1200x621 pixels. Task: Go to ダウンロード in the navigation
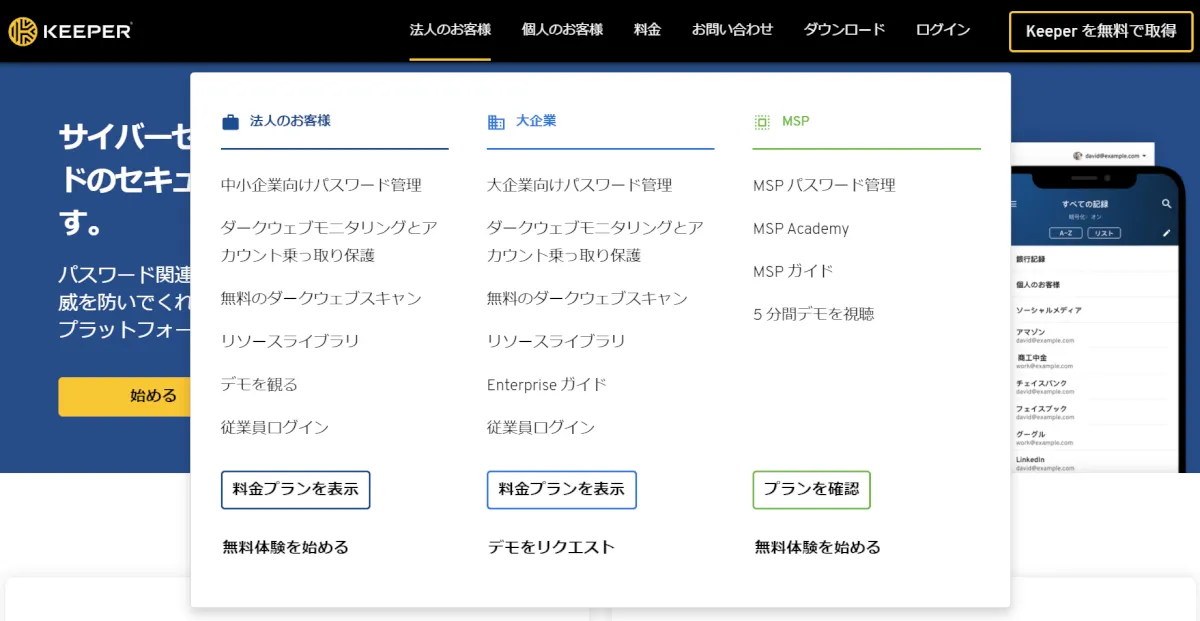[844, 30]
